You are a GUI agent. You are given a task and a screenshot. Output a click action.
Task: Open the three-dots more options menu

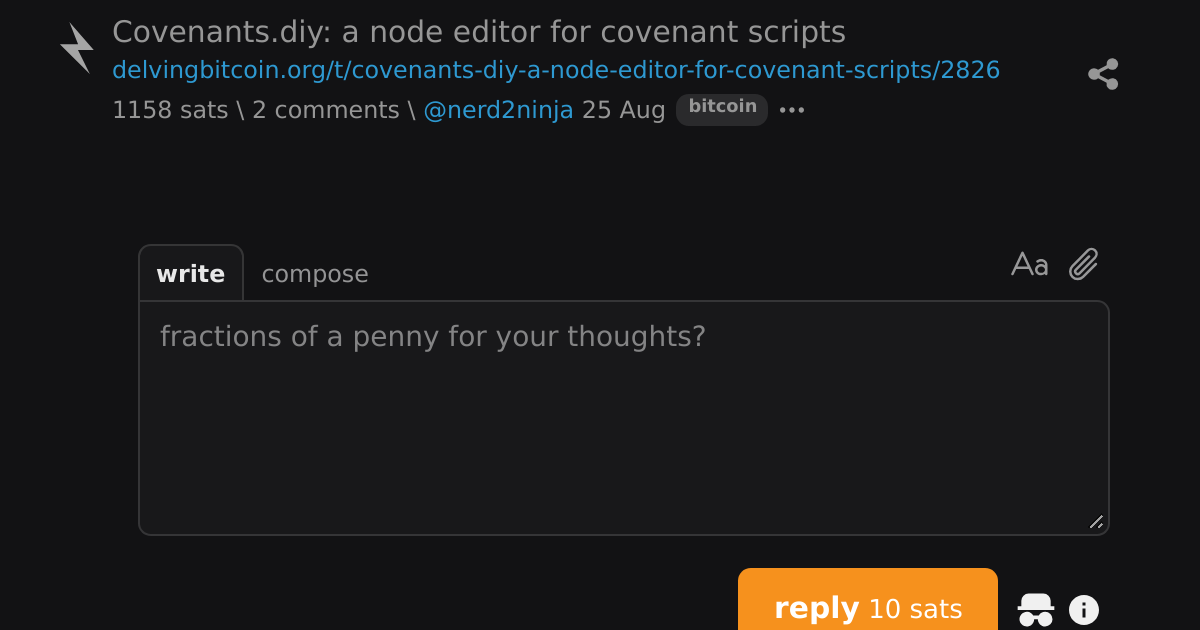click(792, 111)
